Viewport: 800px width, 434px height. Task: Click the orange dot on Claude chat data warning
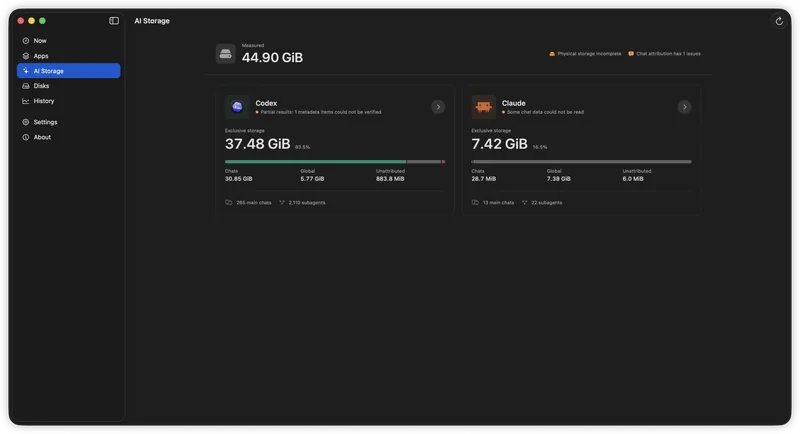(504, 112)
